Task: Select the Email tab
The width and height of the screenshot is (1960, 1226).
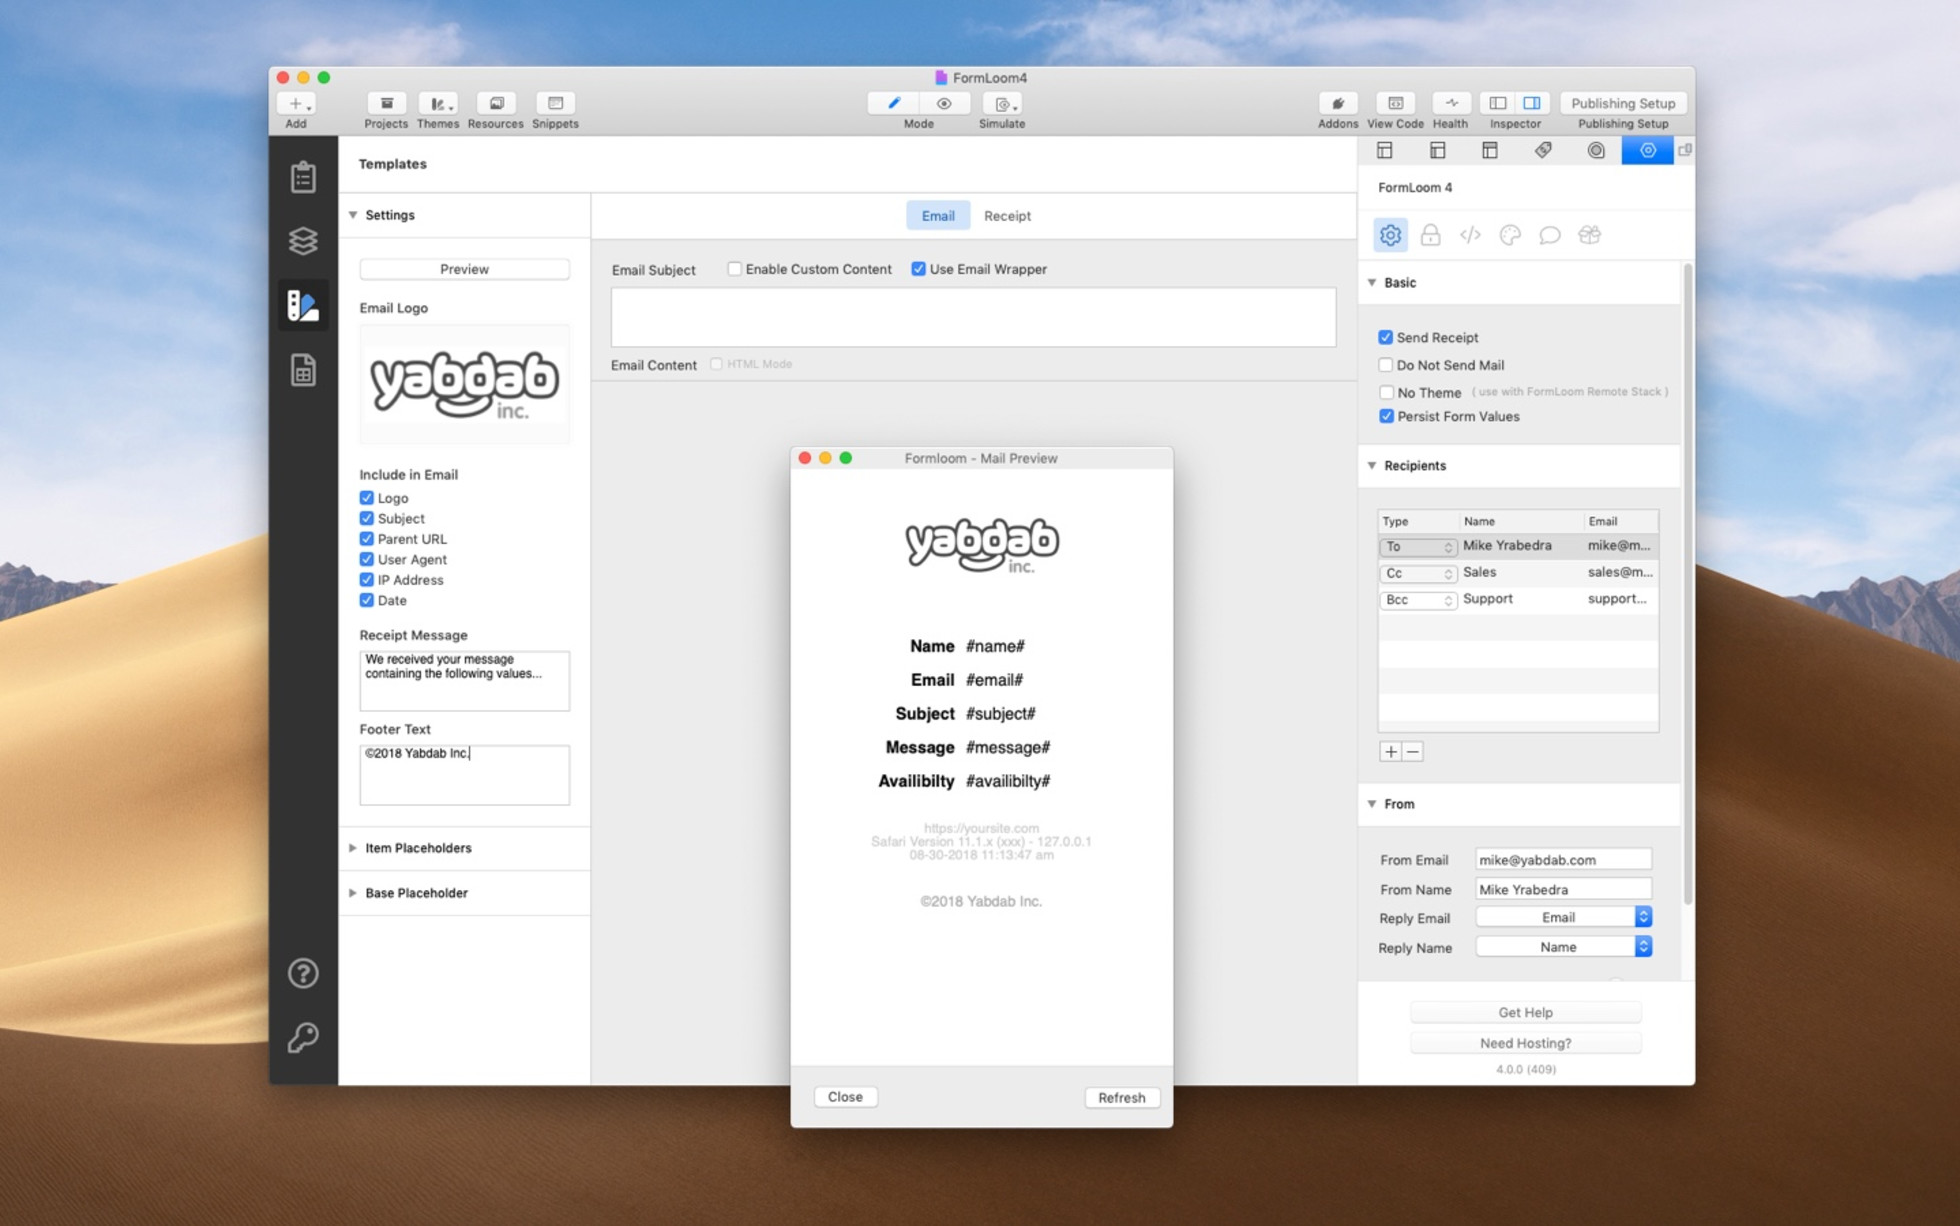Action: tap(937, 216)
